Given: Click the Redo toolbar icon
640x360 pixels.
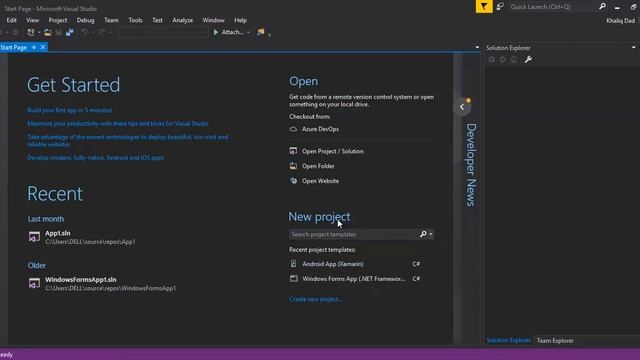Looking at the screenshot, I should click(x=102, y=32).
